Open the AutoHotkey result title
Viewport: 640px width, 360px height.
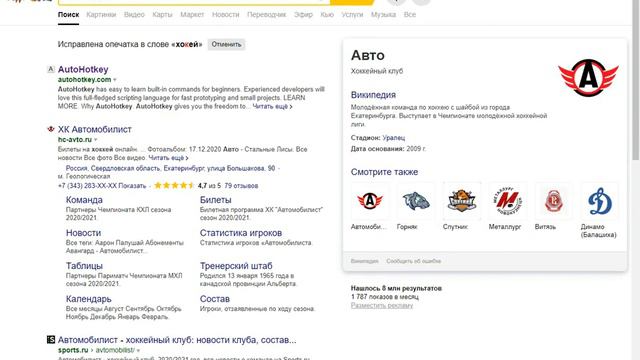point(83,69)
